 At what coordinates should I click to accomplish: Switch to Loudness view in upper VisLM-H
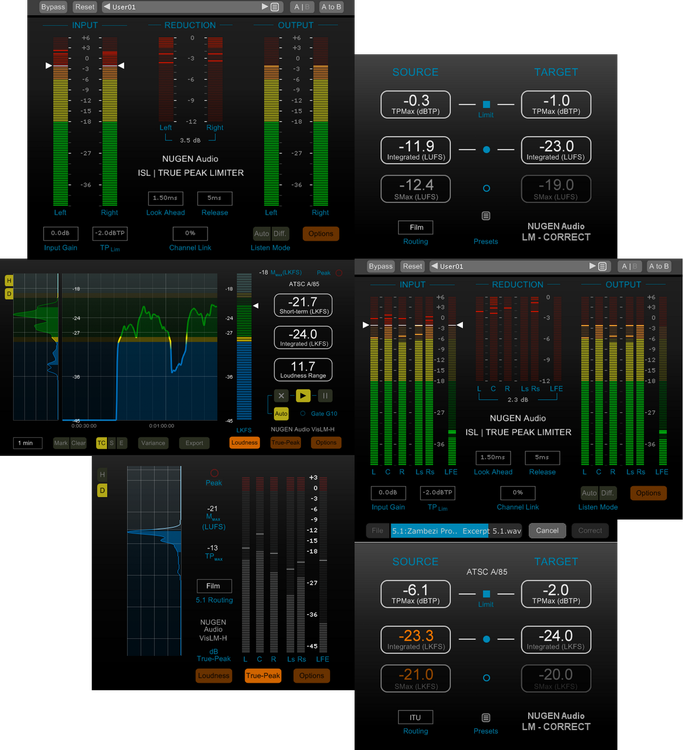(244, 443)
